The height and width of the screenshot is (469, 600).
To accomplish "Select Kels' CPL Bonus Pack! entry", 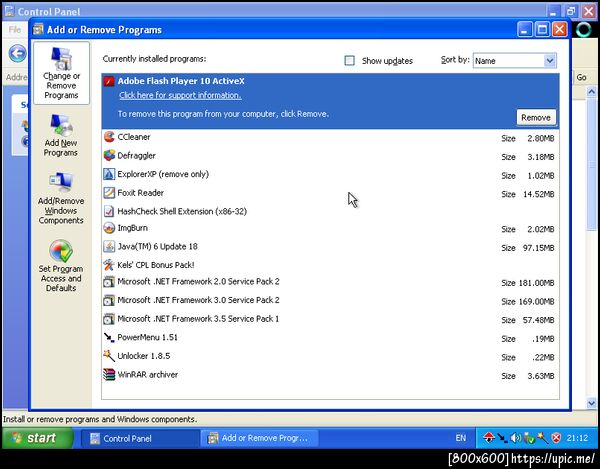I will (330, 265).
